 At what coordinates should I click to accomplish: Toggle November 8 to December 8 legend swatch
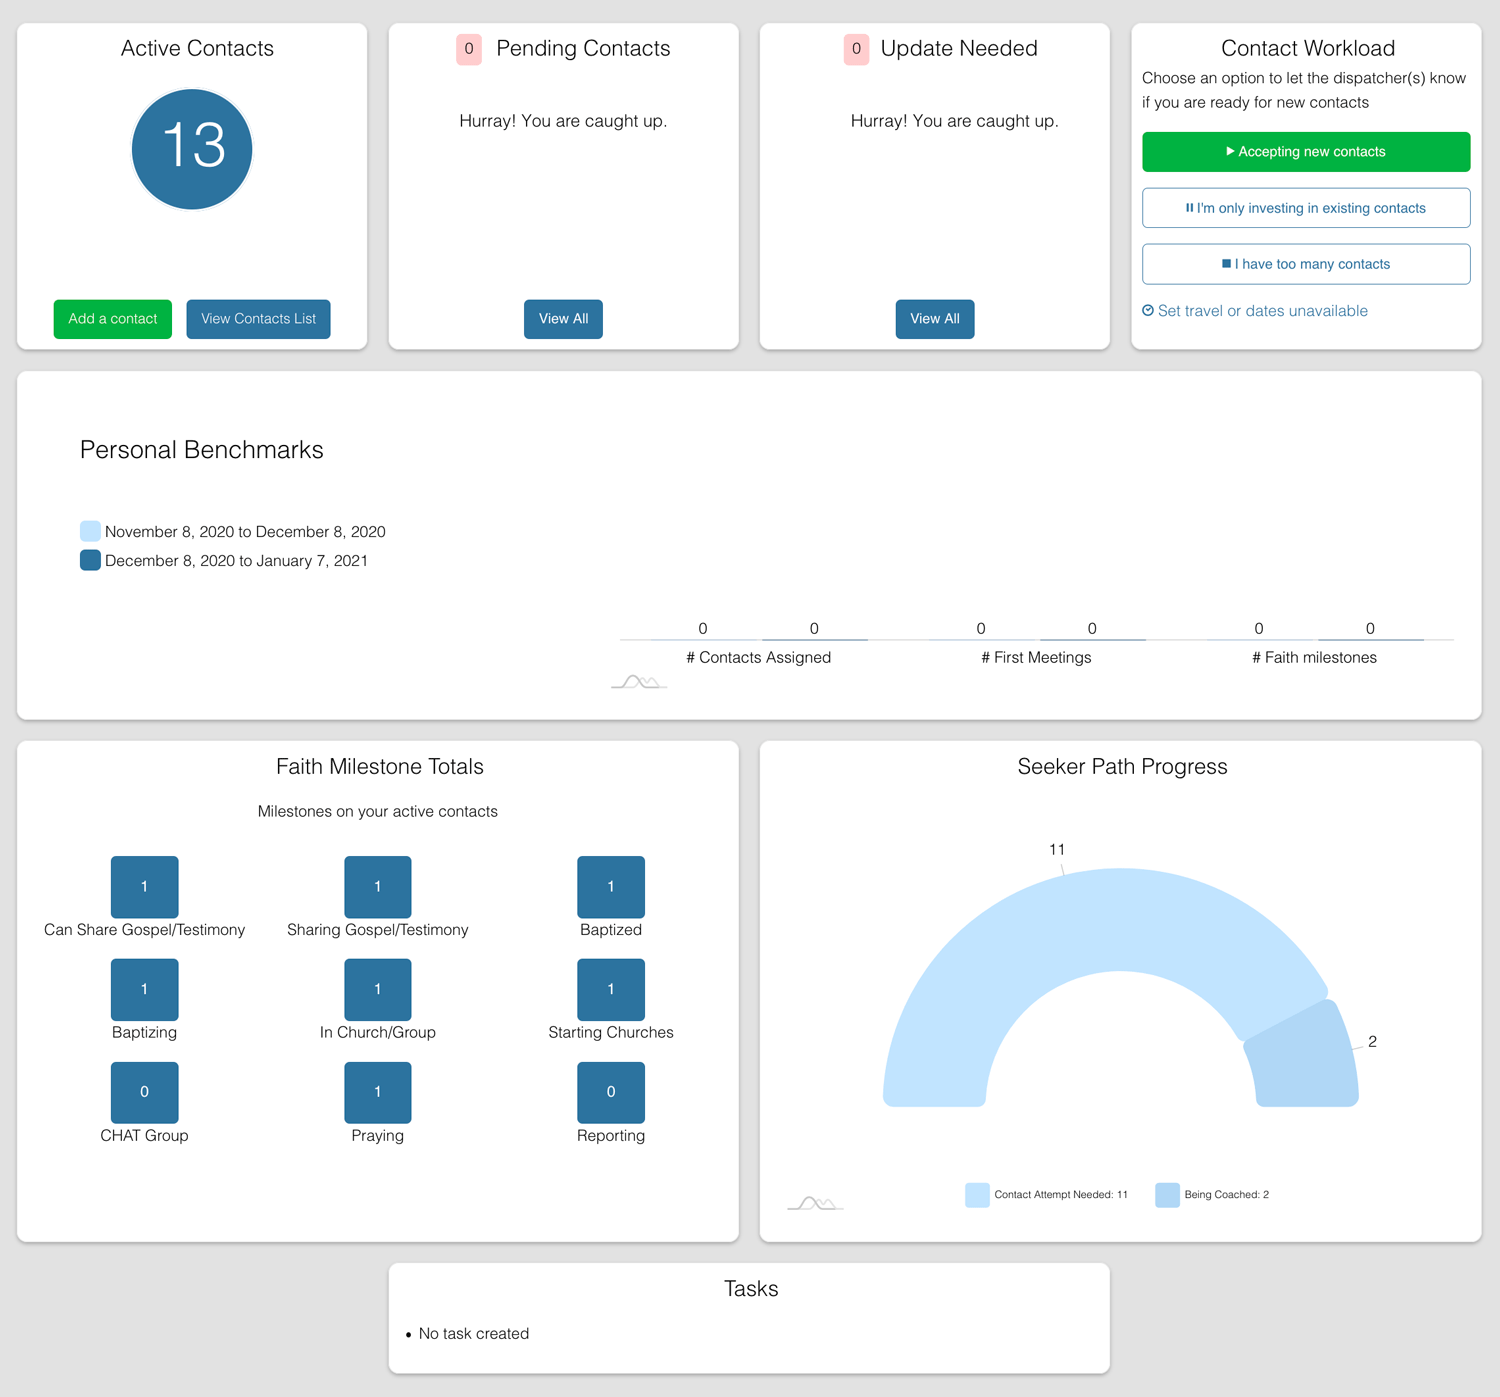tap(90, 531)
